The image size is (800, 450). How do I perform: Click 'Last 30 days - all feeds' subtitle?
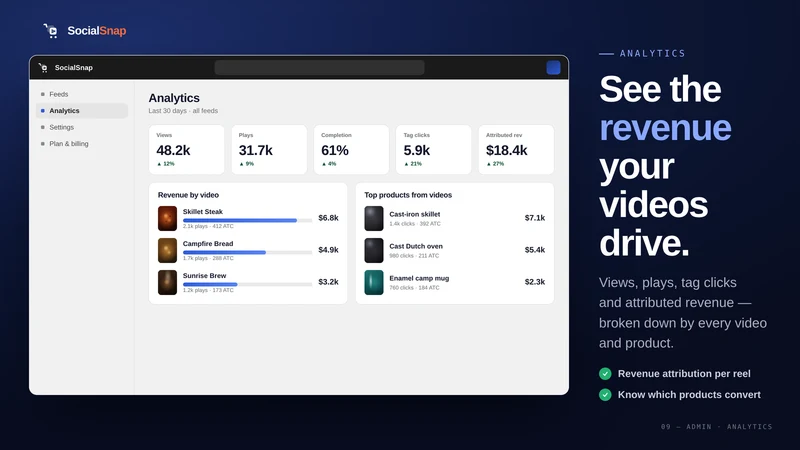point(183,111)
